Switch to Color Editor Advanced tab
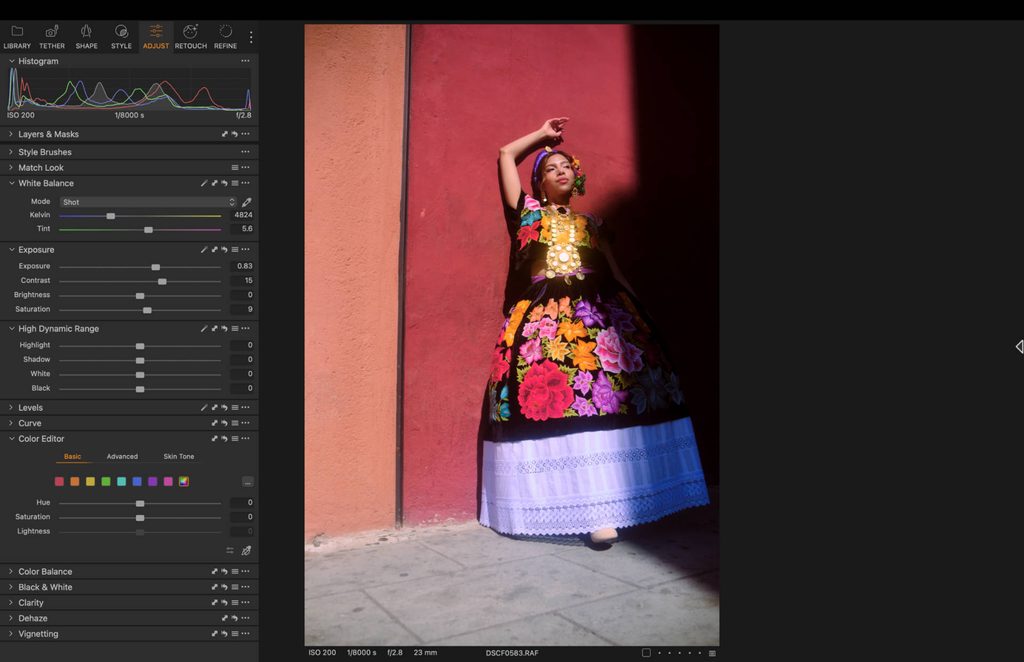Image resolution: width=1024 pixels, height=662 pixels. [122, 456]
